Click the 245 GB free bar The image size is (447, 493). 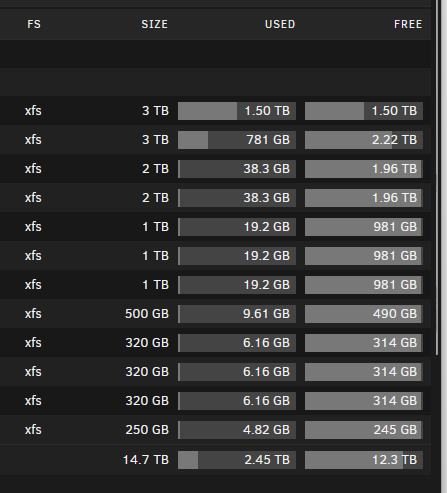point(364,430)
